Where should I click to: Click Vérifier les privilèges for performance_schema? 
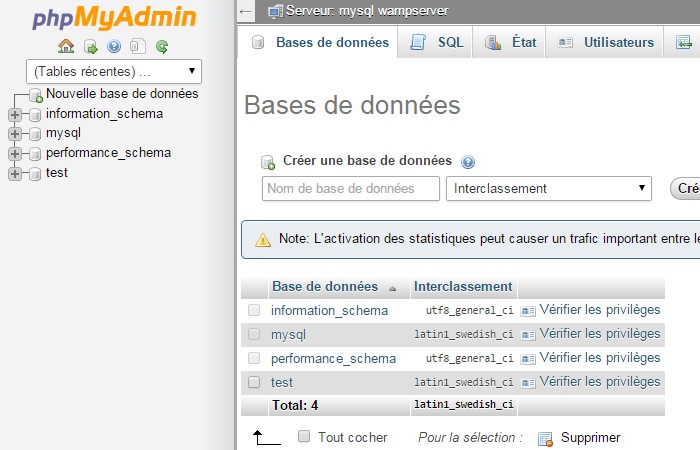click(x=600, y=358)
